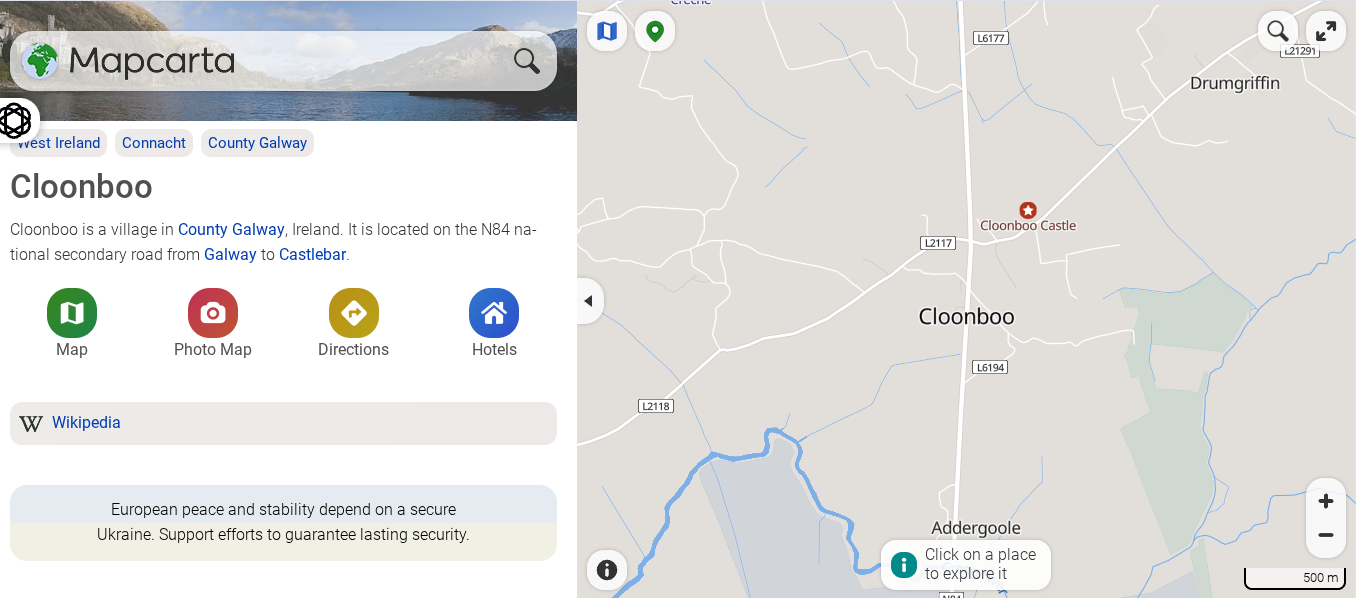
Task: Click the map info icon
Action: coord(607,570)
